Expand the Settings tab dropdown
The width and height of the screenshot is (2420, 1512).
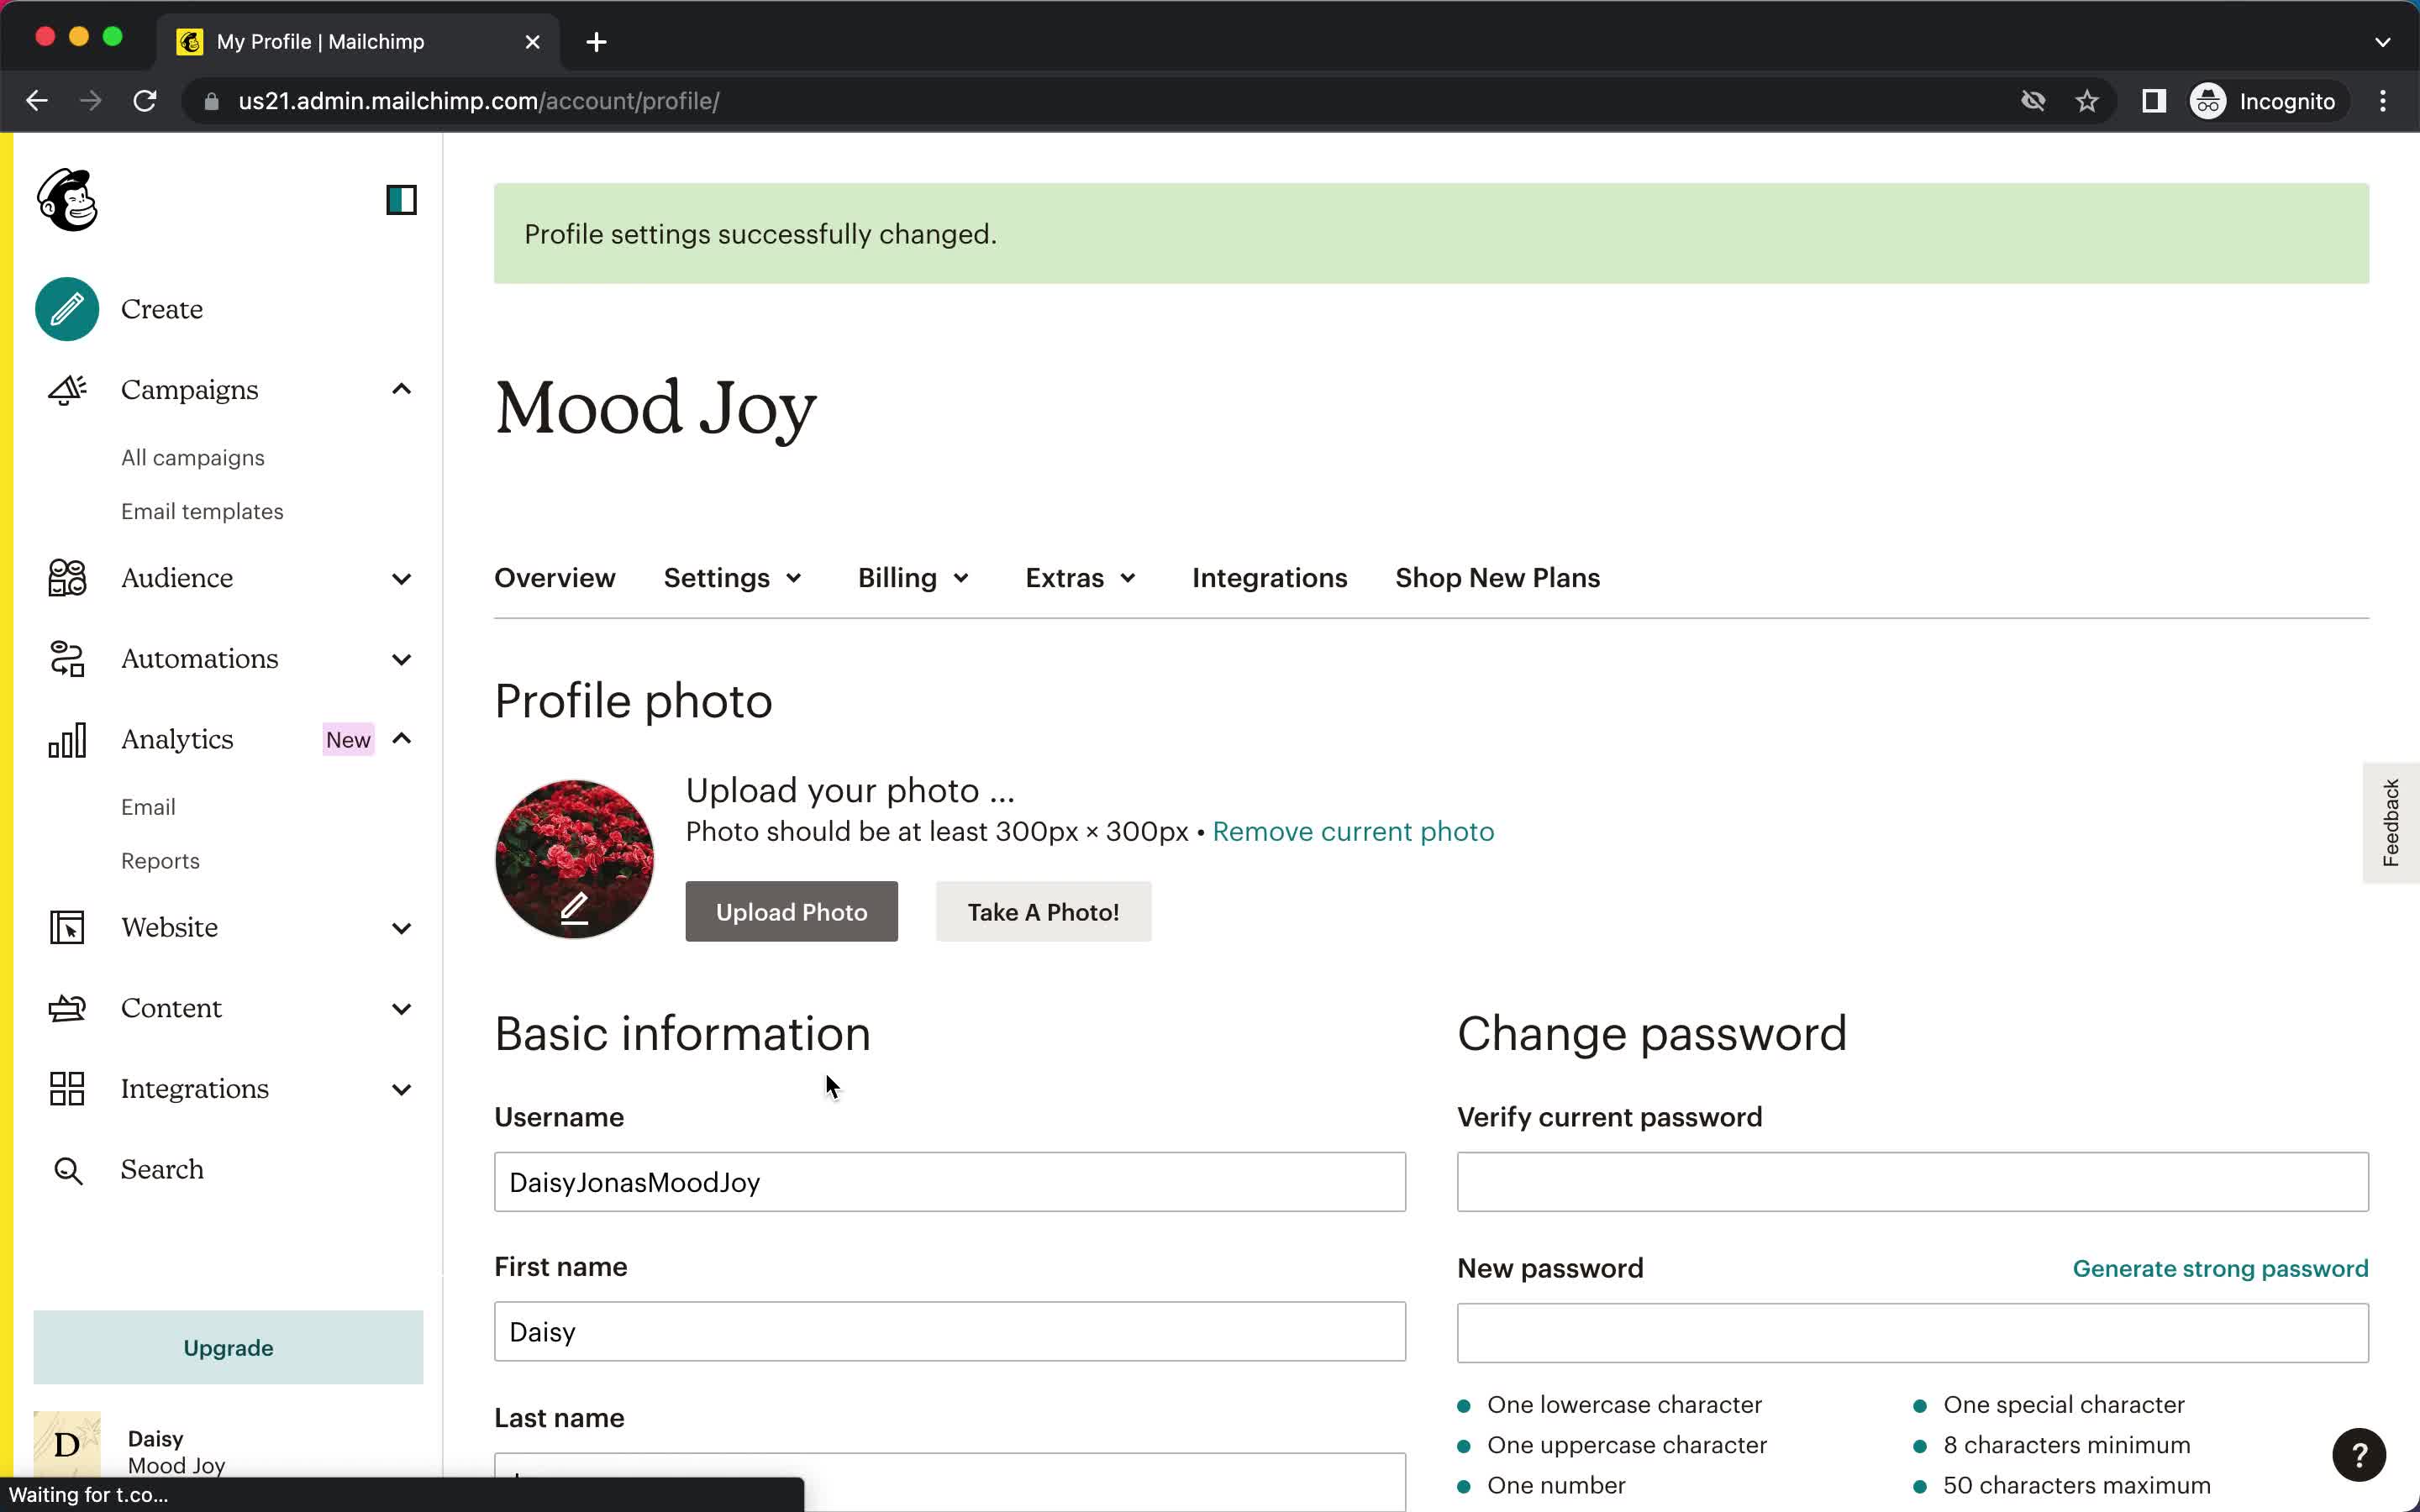732,576
